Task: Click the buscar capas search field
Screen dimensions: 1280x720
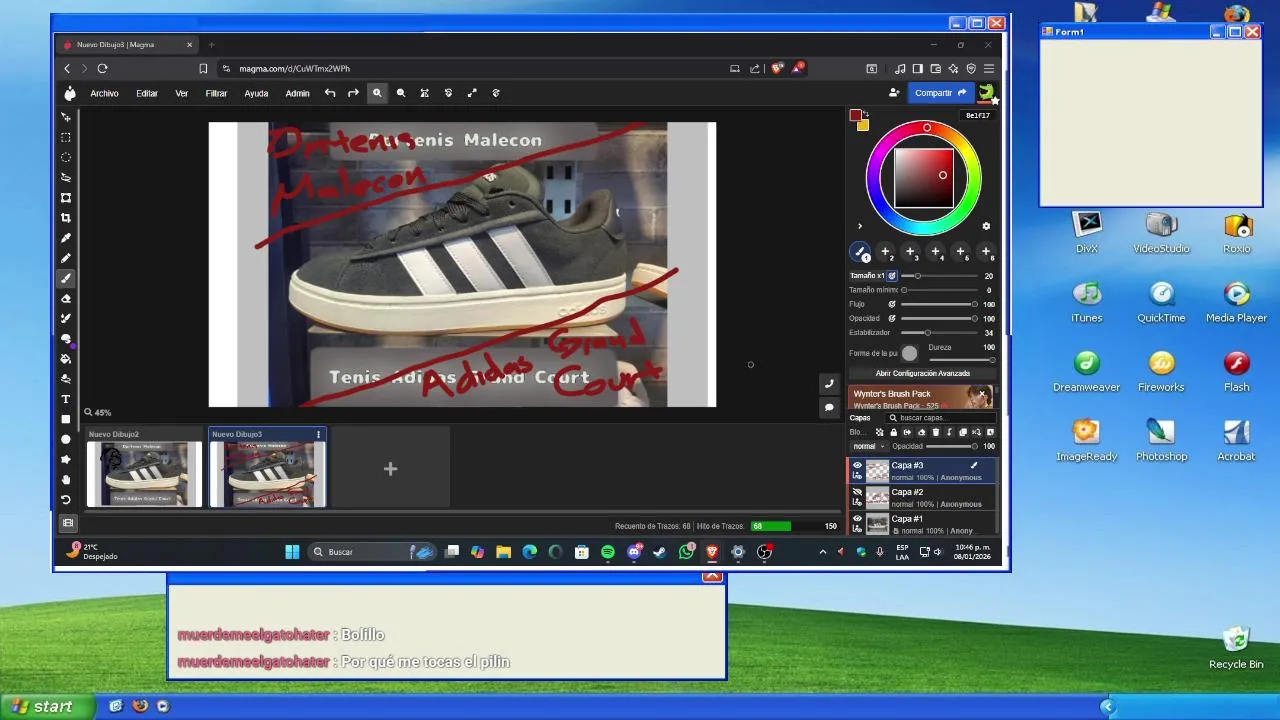Action: tap(940, 418)
